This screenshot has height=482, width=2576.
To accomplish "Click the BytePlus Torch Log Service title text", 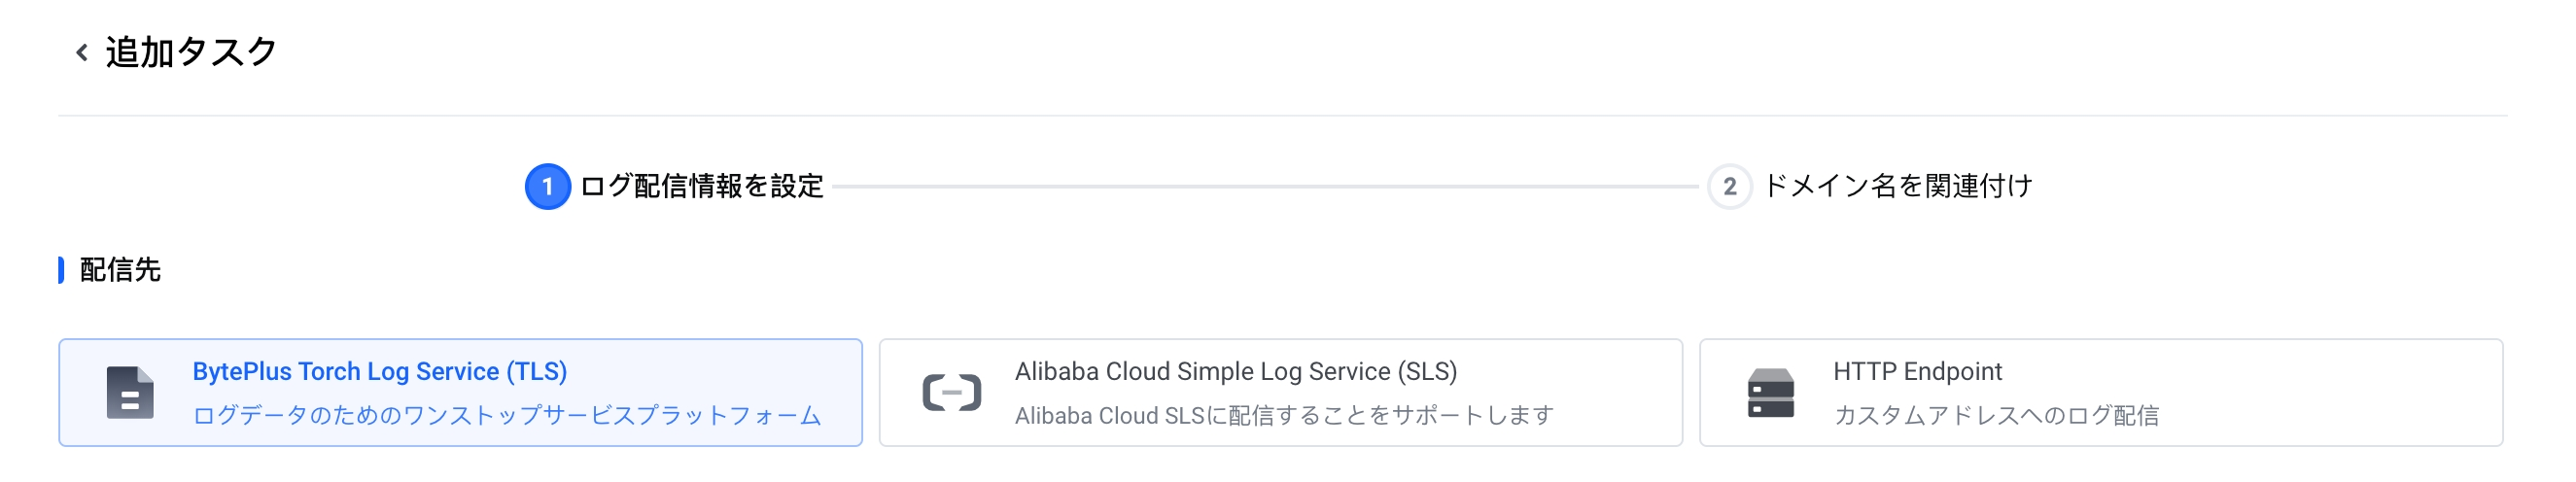I will [380, 371].
